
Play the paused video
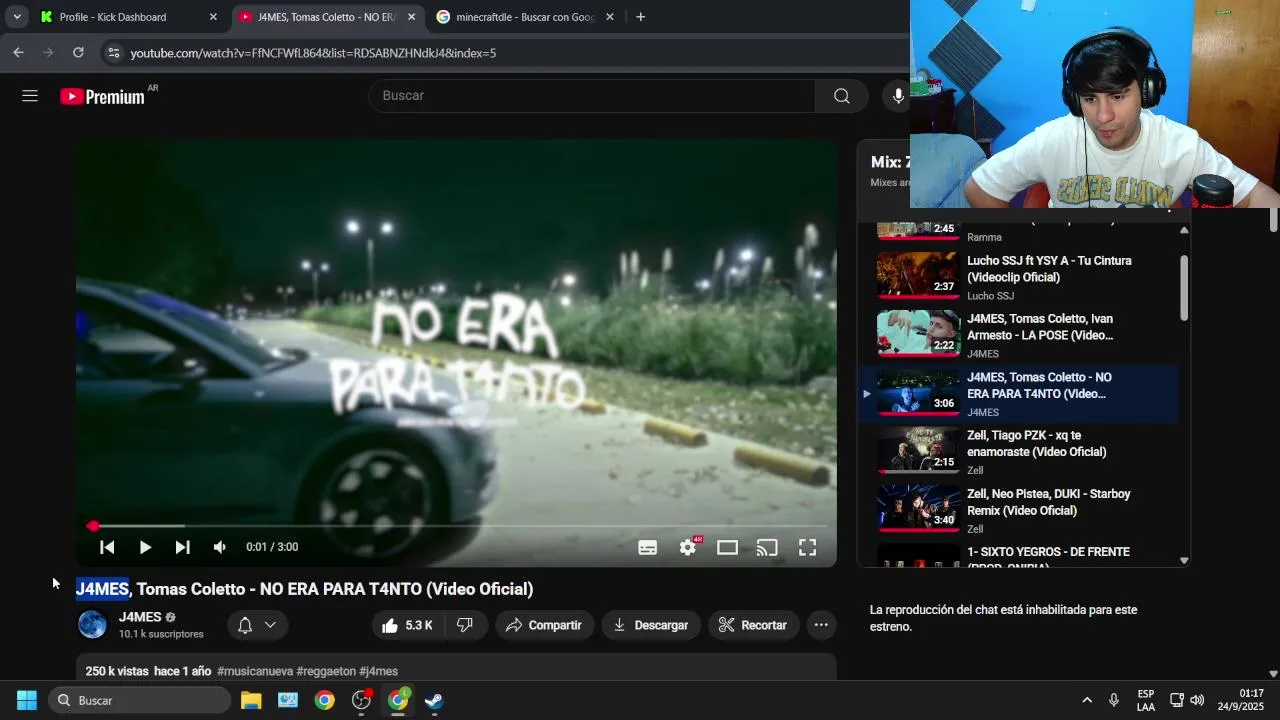tap(145, 547)
